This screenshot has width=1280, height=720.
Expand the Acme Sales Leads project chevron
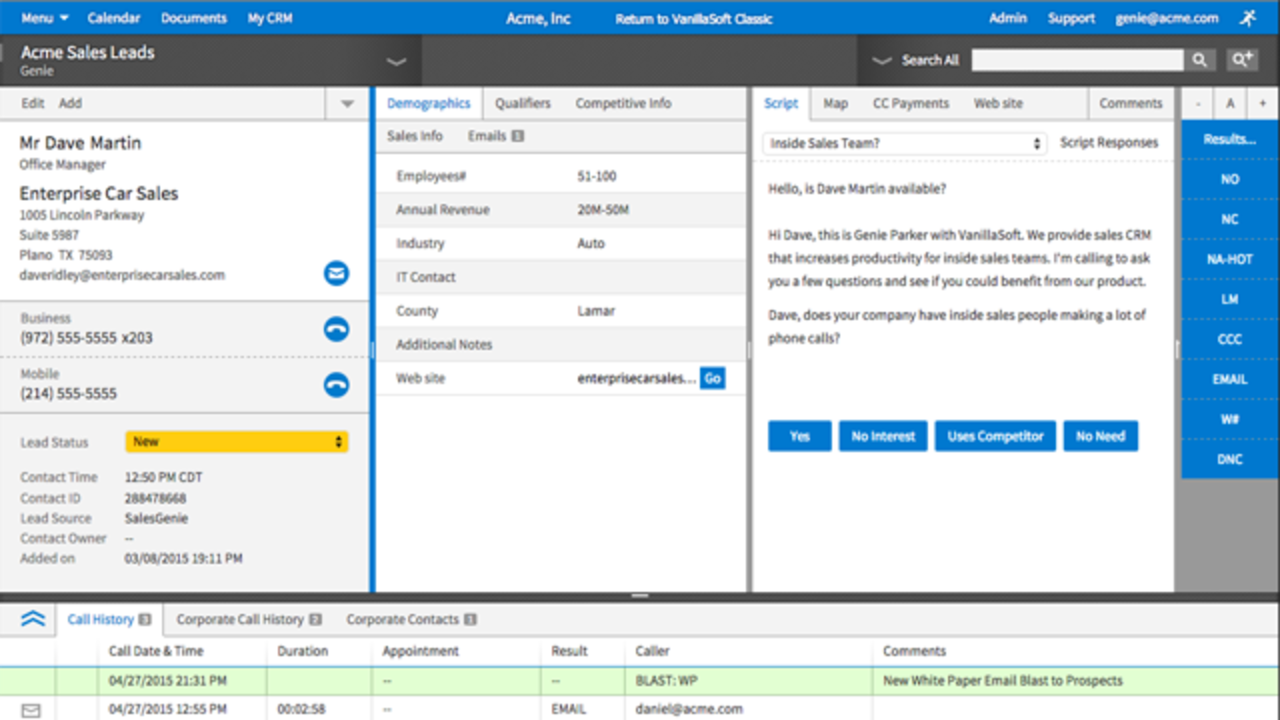397,61
